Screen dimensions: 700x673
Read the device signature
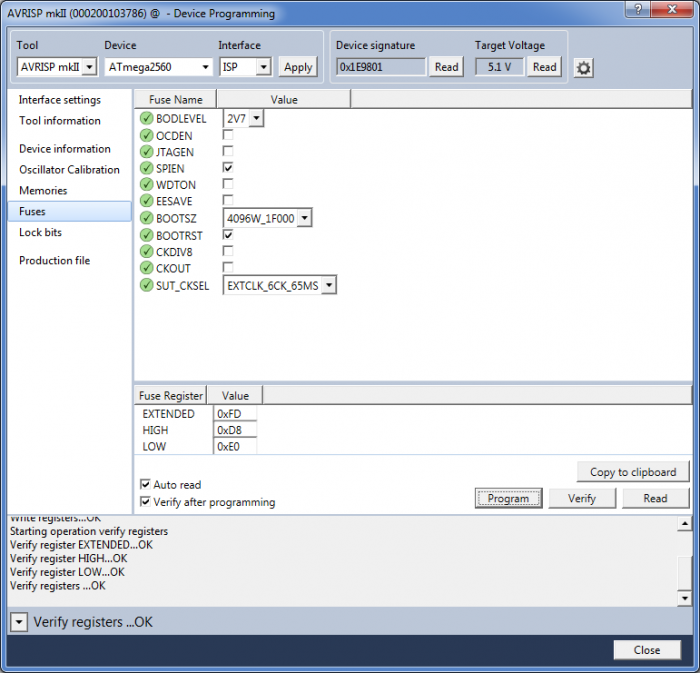[x=446, y=67]
